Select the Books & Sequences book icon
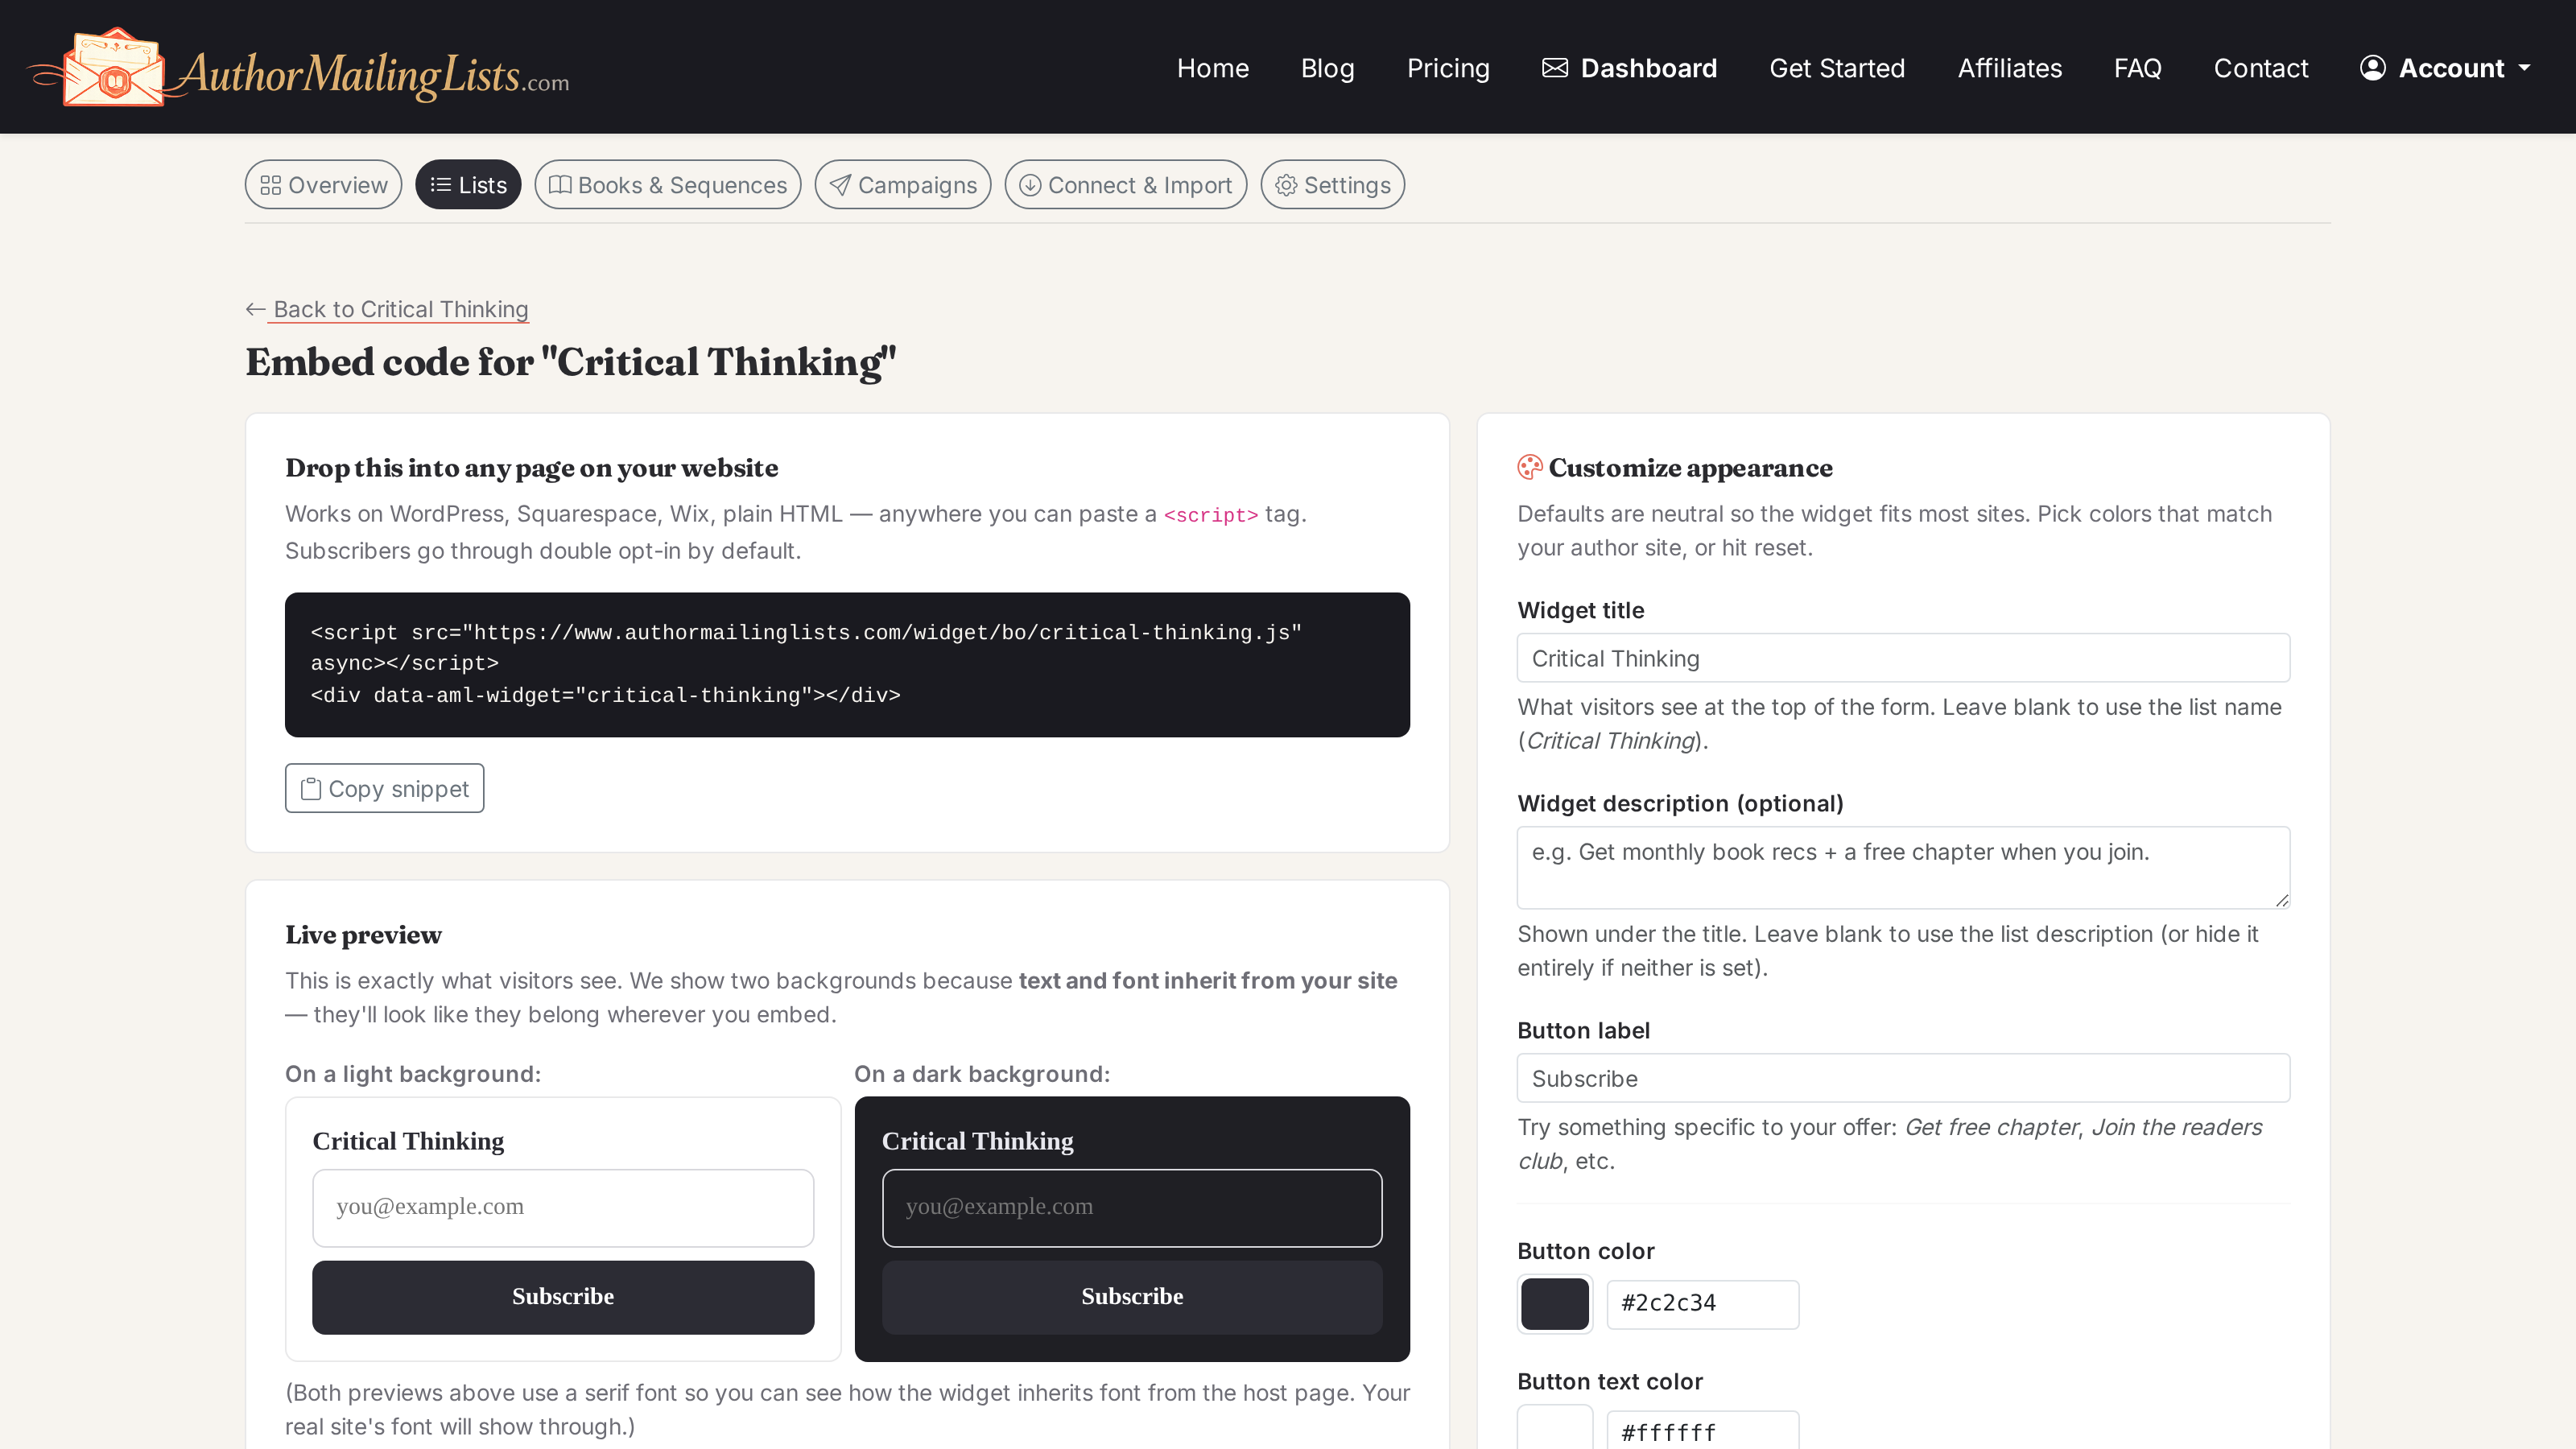This screenshot has width=2576, height=1449. (x=560, y=185)
